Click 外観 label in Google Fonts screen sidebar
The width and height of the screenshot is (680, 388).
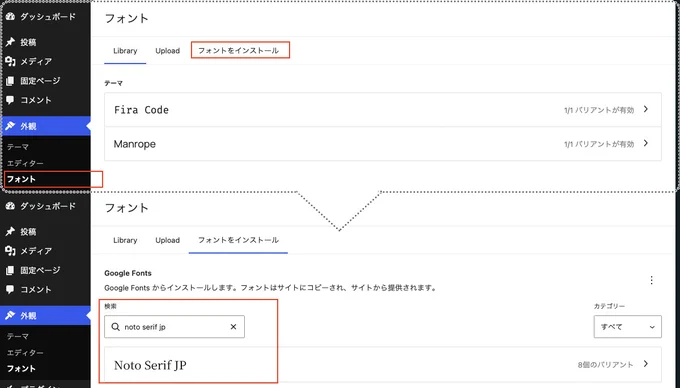(28, 316)
